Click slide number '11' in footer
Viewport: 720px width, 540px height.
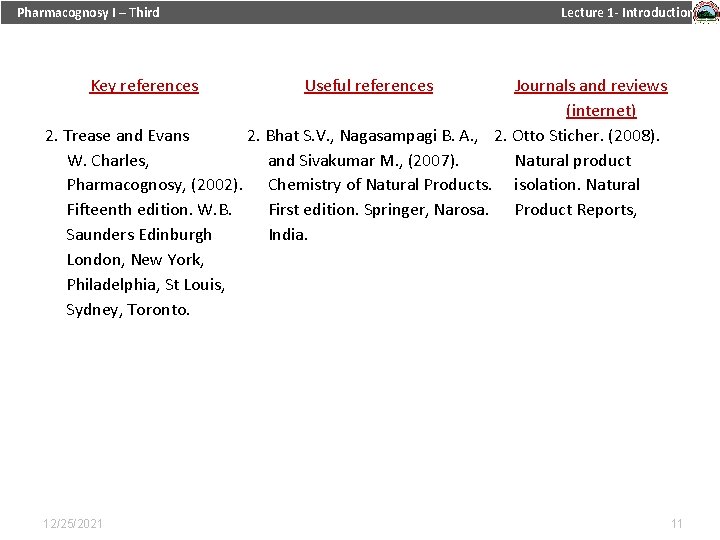click(x=676, y=524)
